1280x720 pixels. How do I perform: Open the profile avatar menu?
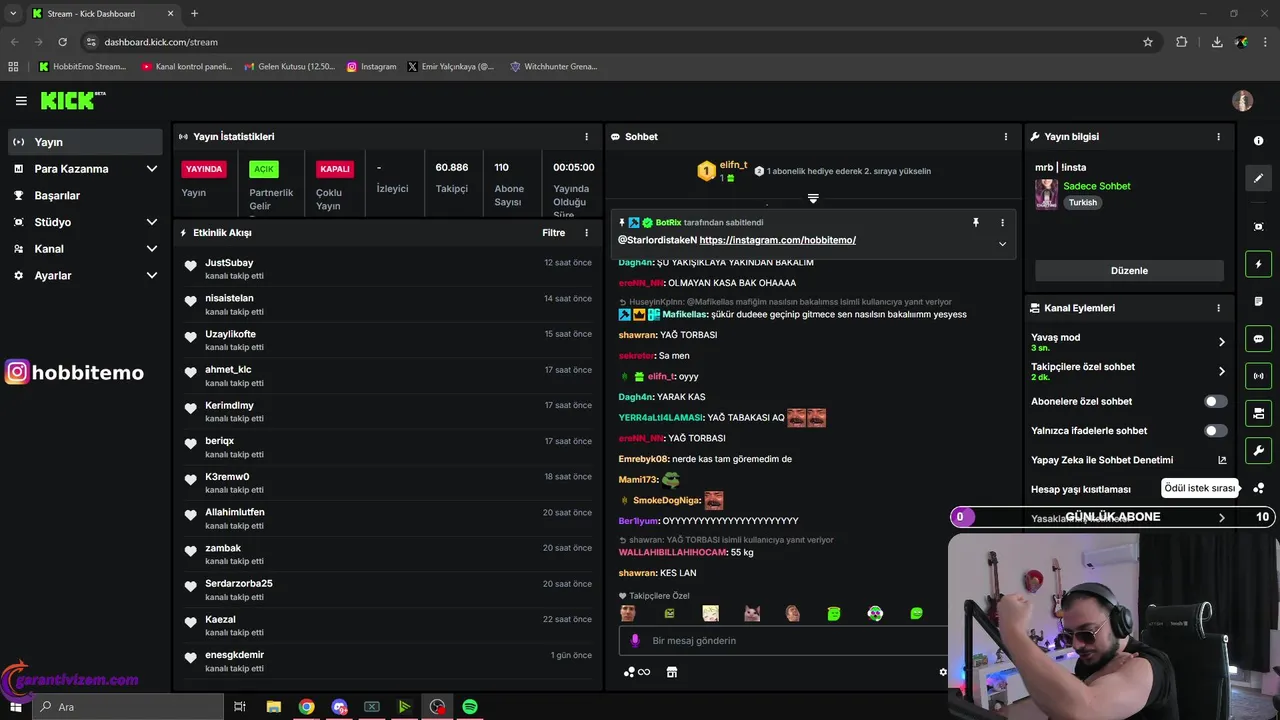[x=1242, y=101]
